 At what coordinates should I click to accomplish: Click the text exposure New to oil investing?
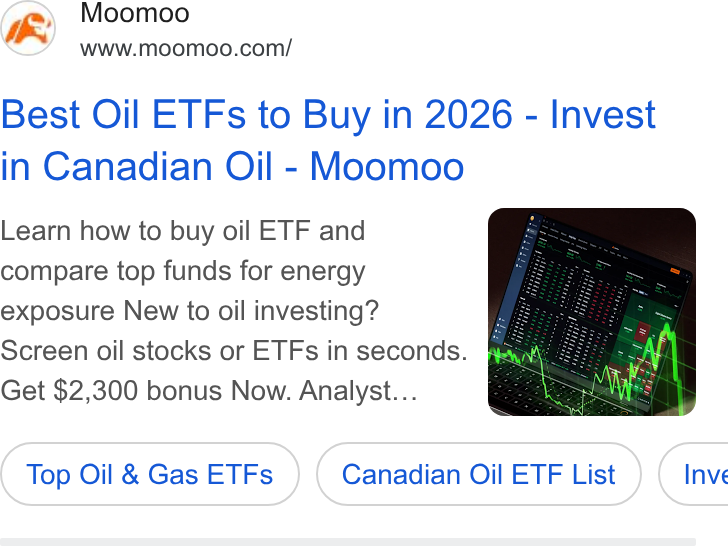point(189,311)
